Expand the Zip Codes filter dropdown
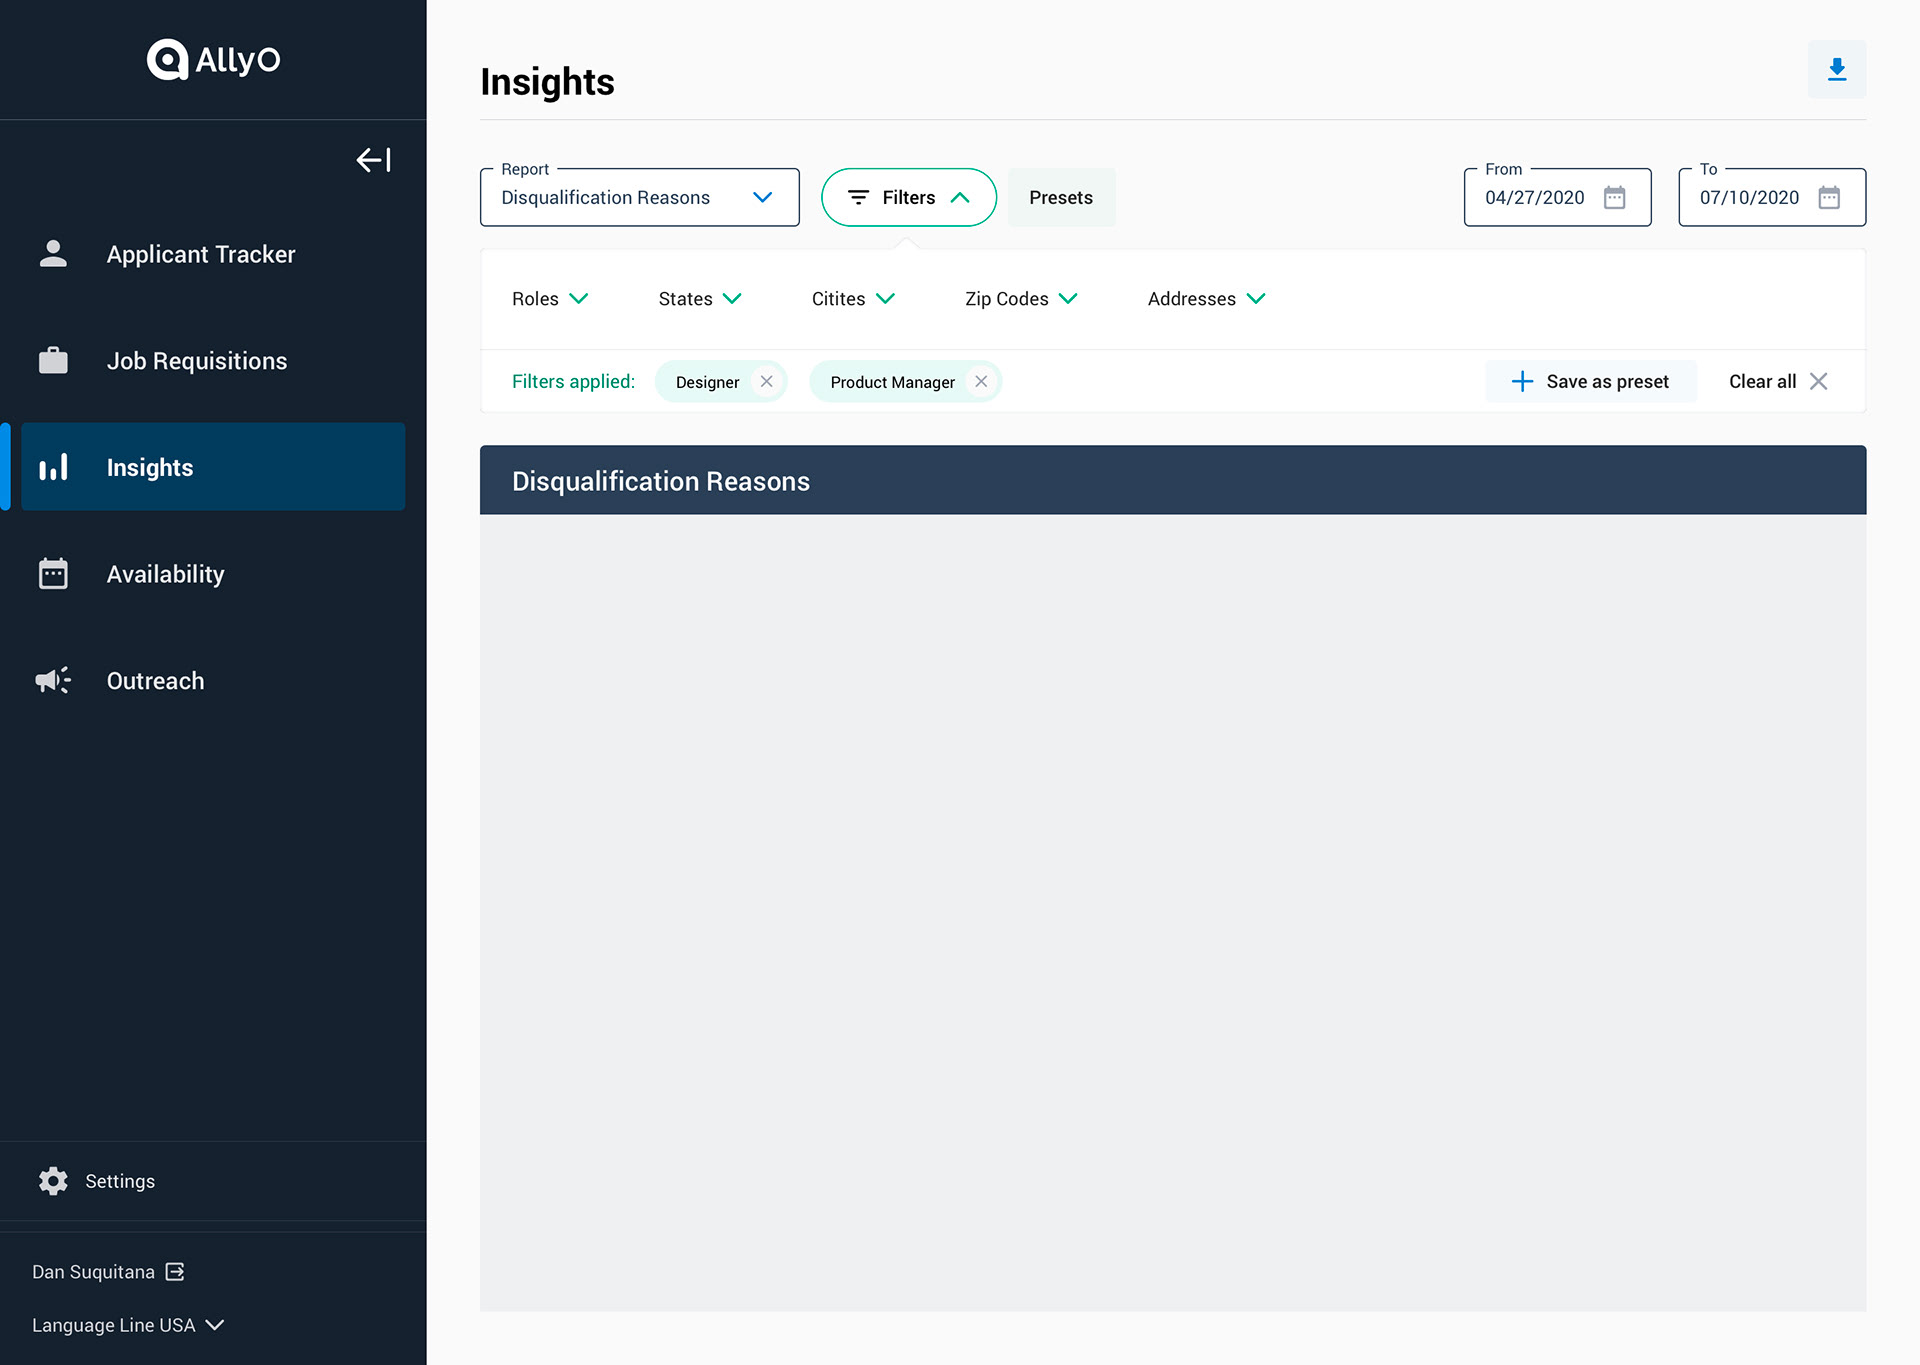 [x=1021, y=299]
